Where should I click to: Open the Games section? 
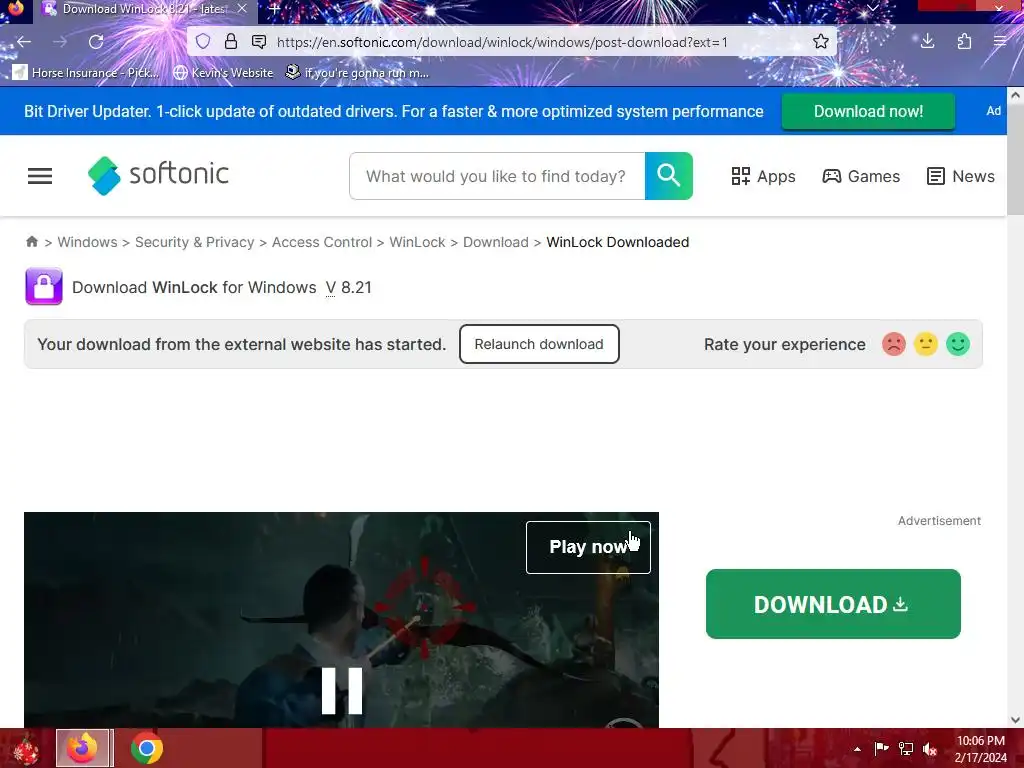point(861,176)
